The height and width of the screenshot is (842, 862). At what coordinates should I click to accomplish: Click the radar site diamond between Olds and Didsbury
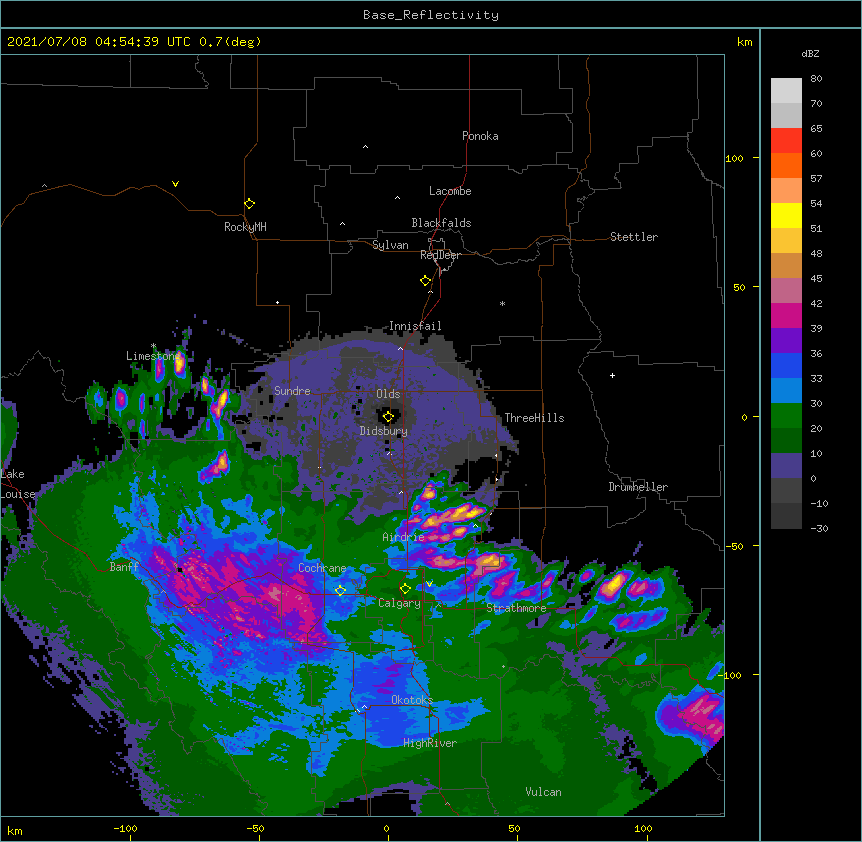pos(389,417)
